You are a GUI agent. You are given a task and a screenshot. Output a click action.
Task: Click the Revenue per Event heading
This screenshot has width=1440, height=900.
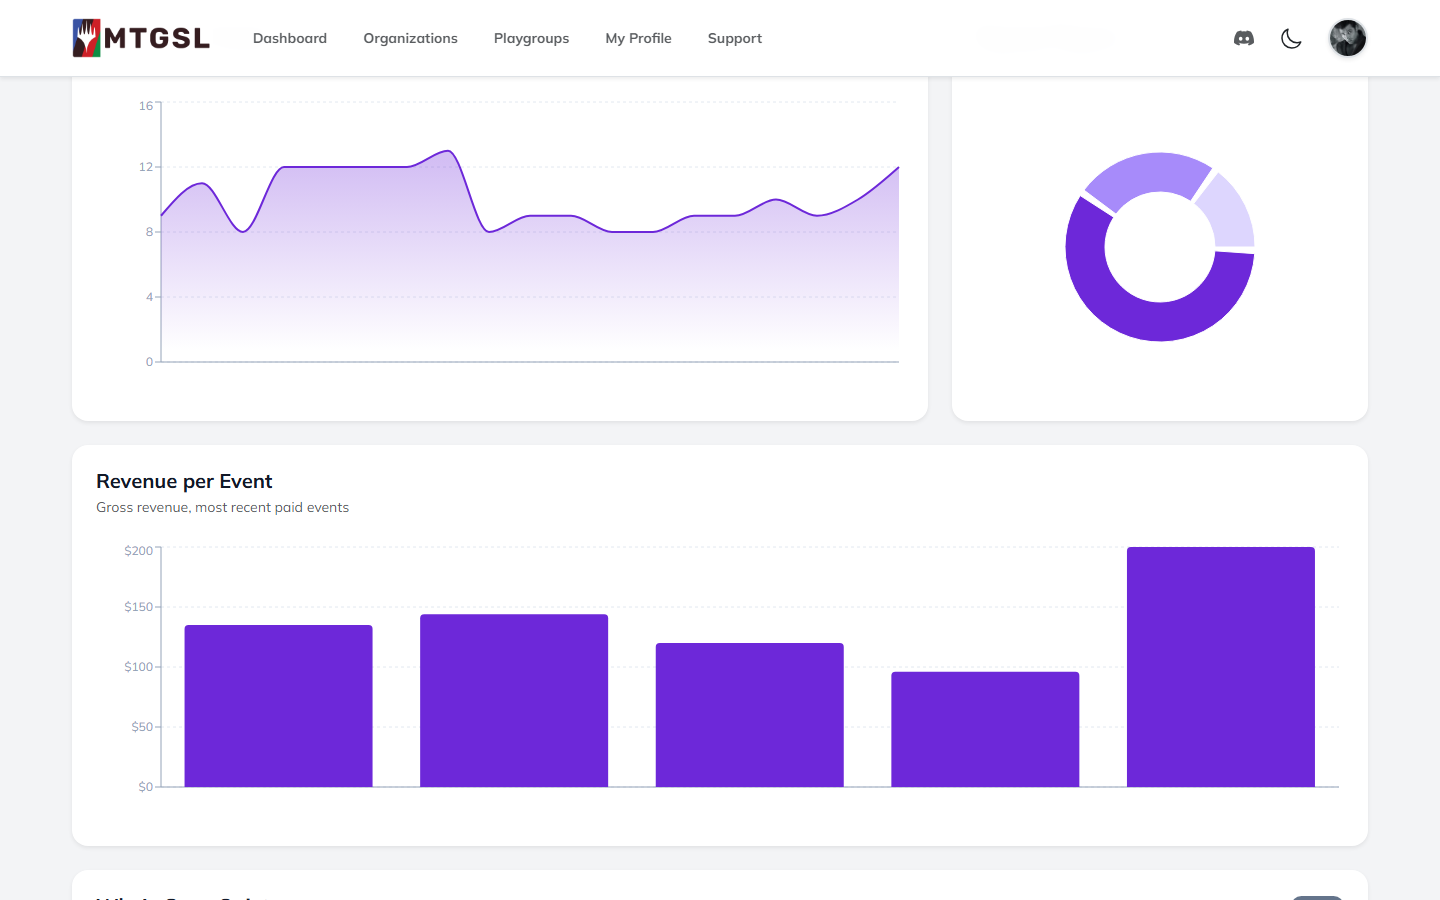tap(184, 481)
